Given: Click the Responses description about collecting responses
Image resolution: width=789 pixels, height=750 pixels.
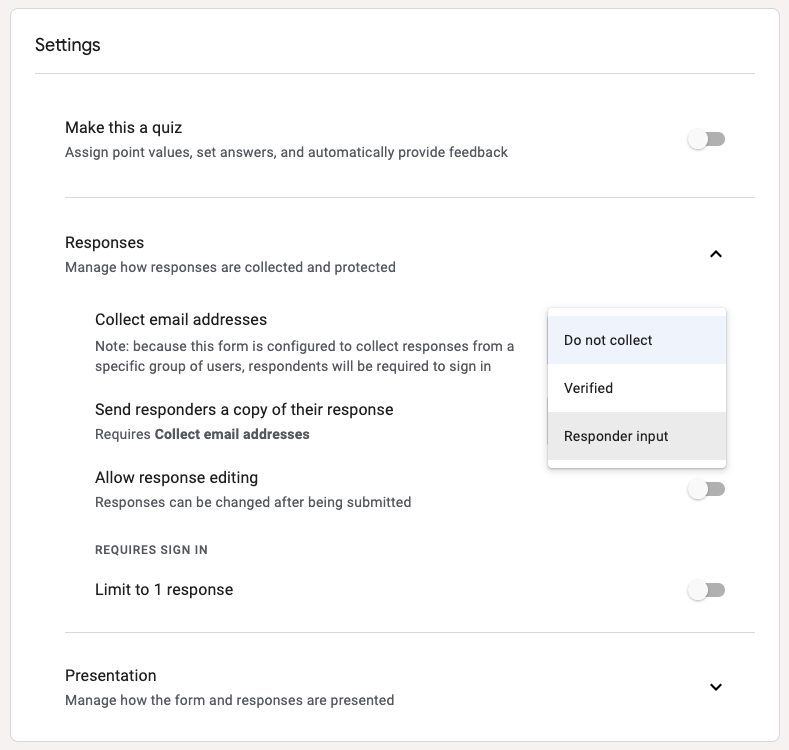Looking at the screenshot, I should (230, 267).
